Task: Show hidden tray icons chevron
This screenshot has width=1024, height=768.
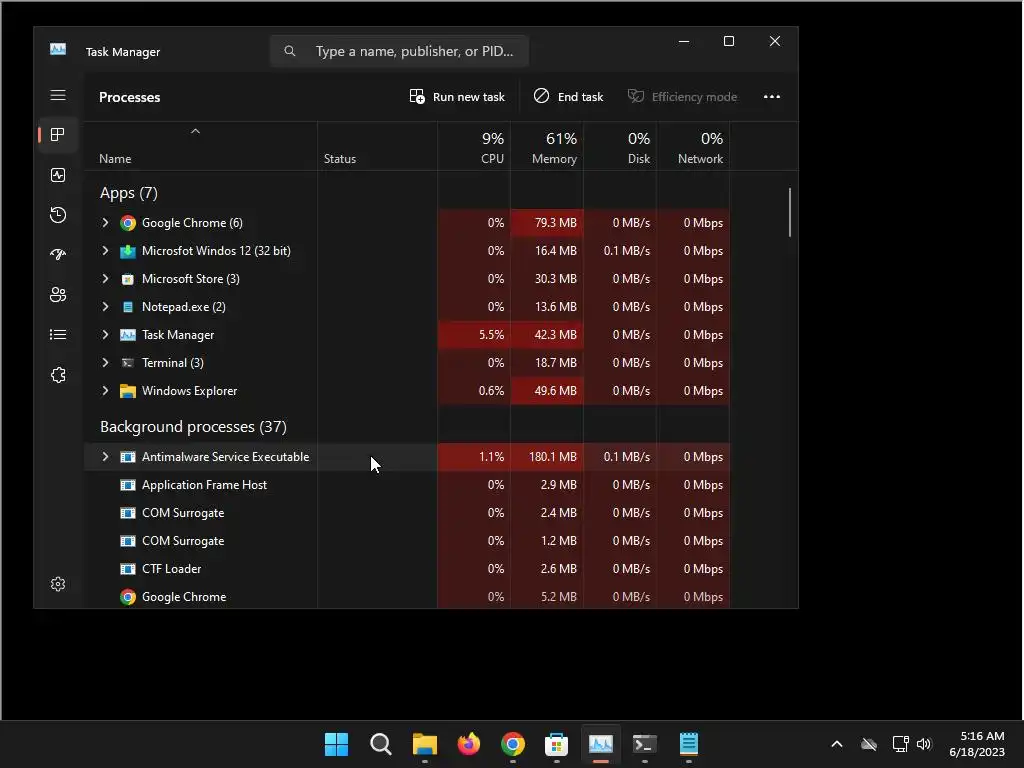Action: 837,744
